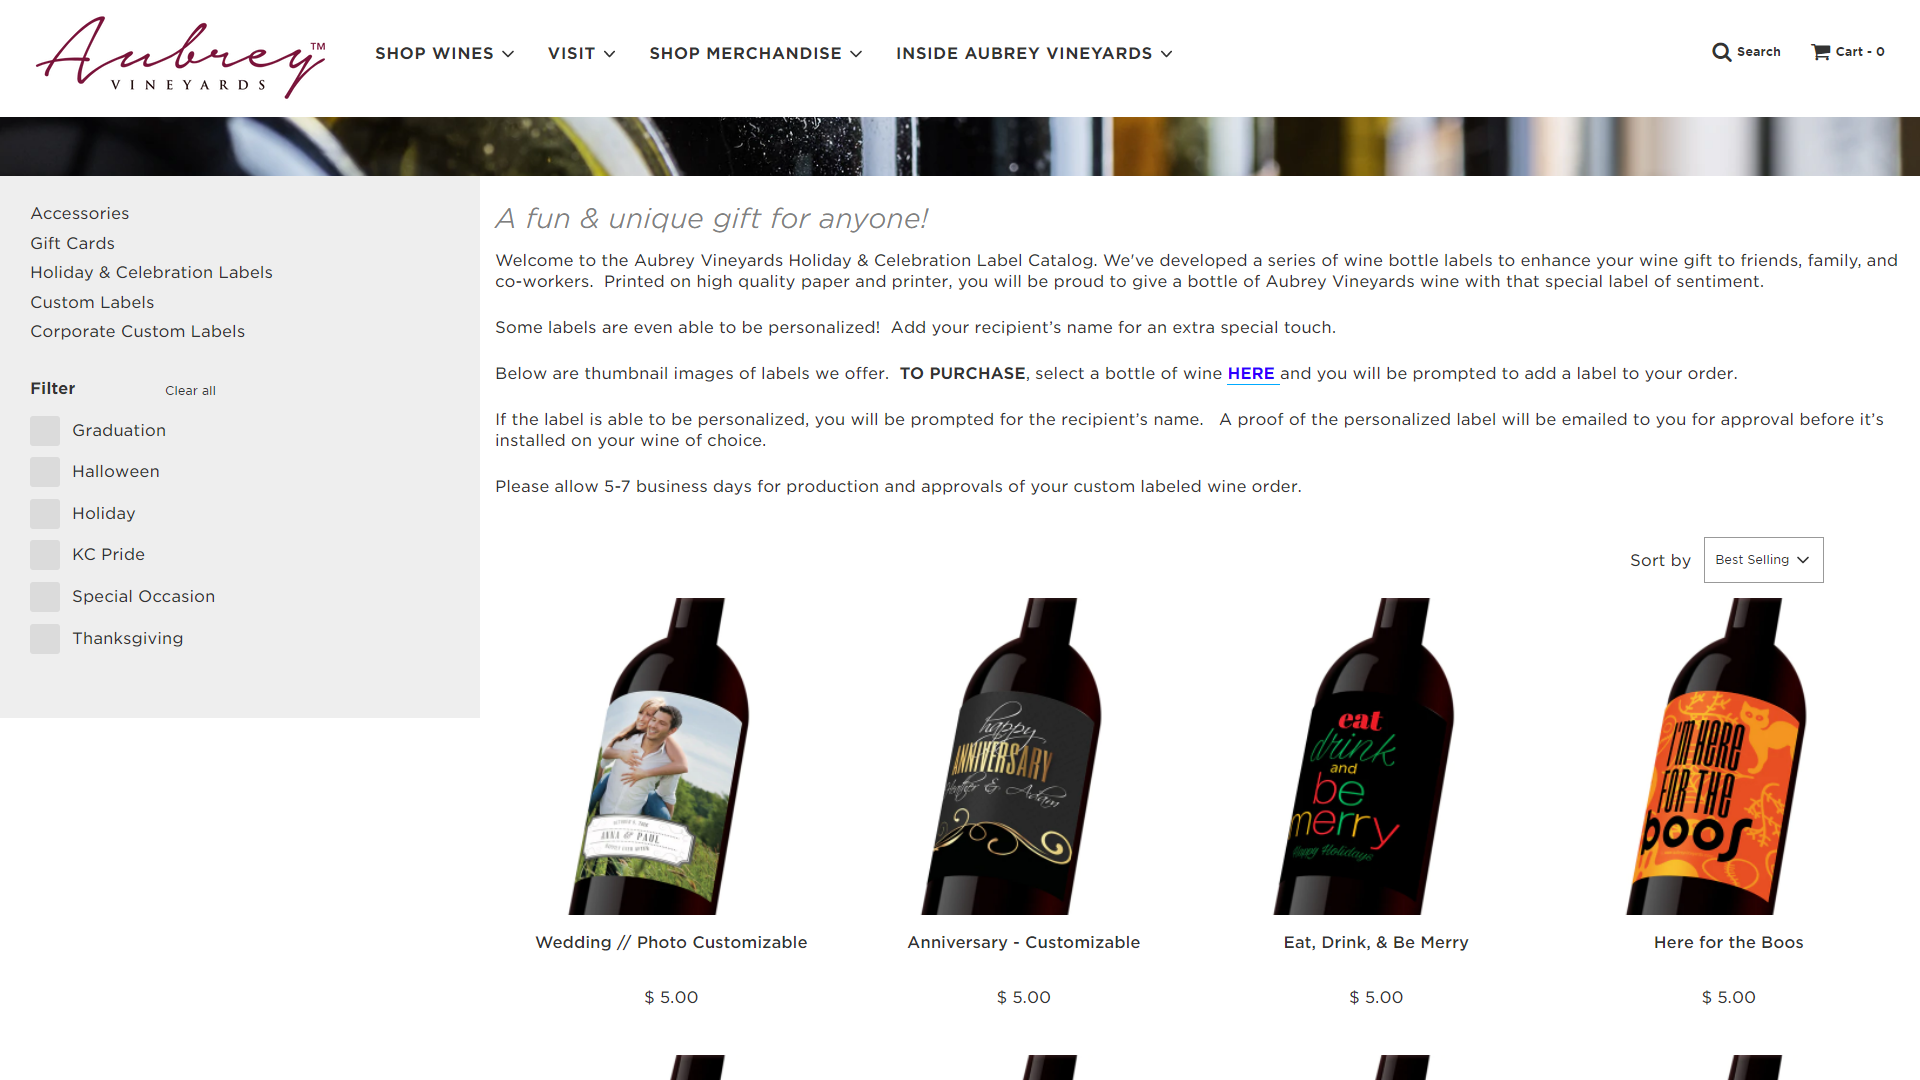The image size is (1920, 1080).
Task: Open the shopping cart icon
Action: [1821, 52]
